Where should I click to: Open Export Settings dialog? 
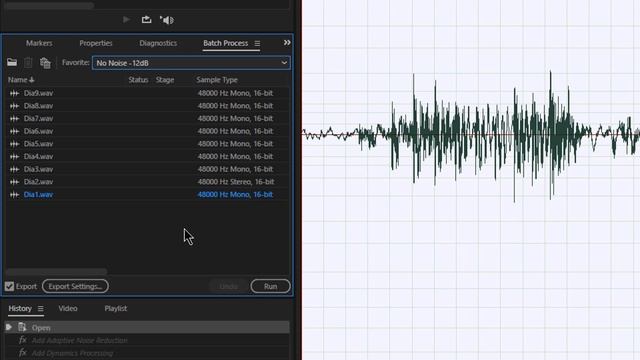click(x=75, y=286)
